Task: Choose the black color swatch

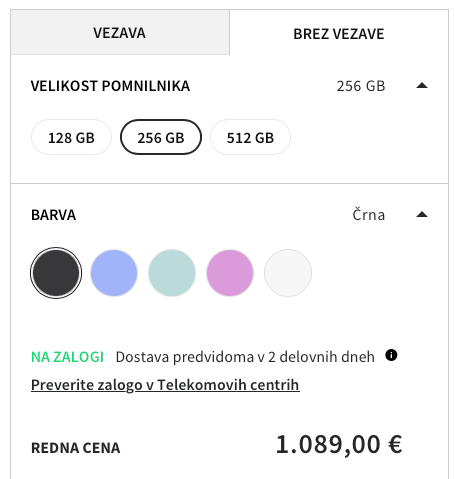Action: pyautogui.click(x=56, y=273)
